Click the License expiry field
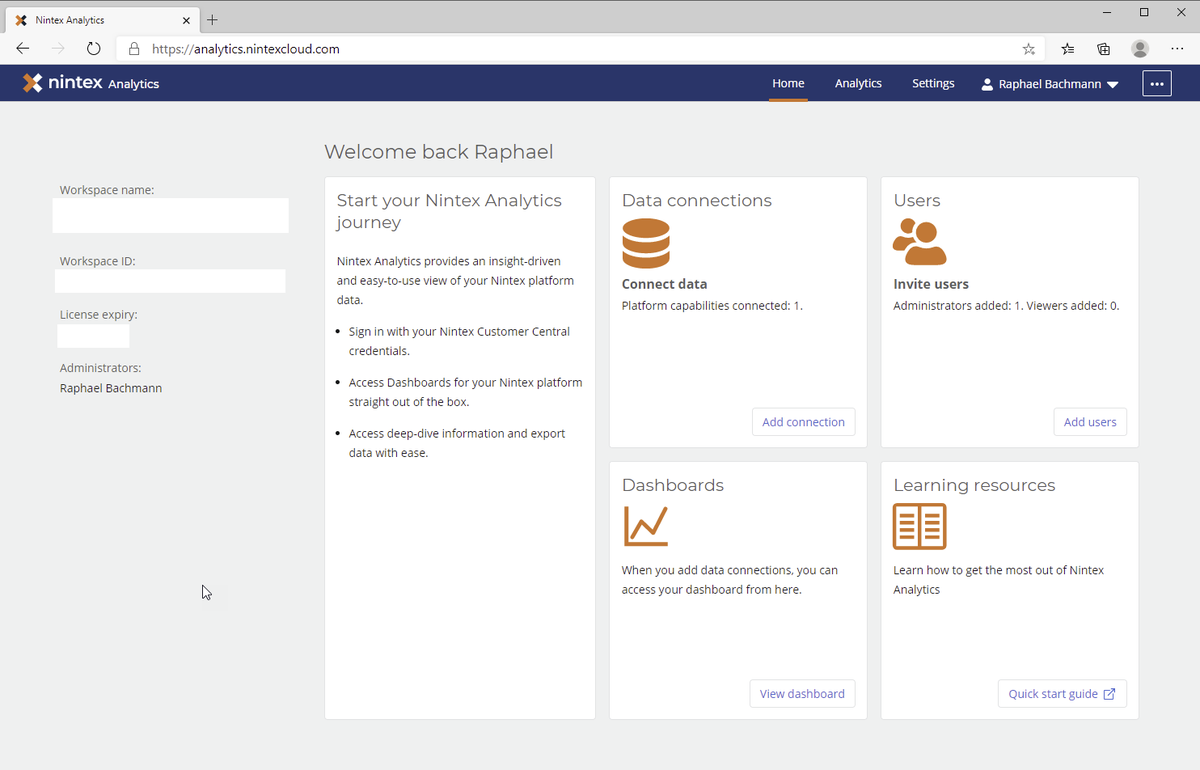The height and width of the screenshot is (770, 1200). coord(93,336)
